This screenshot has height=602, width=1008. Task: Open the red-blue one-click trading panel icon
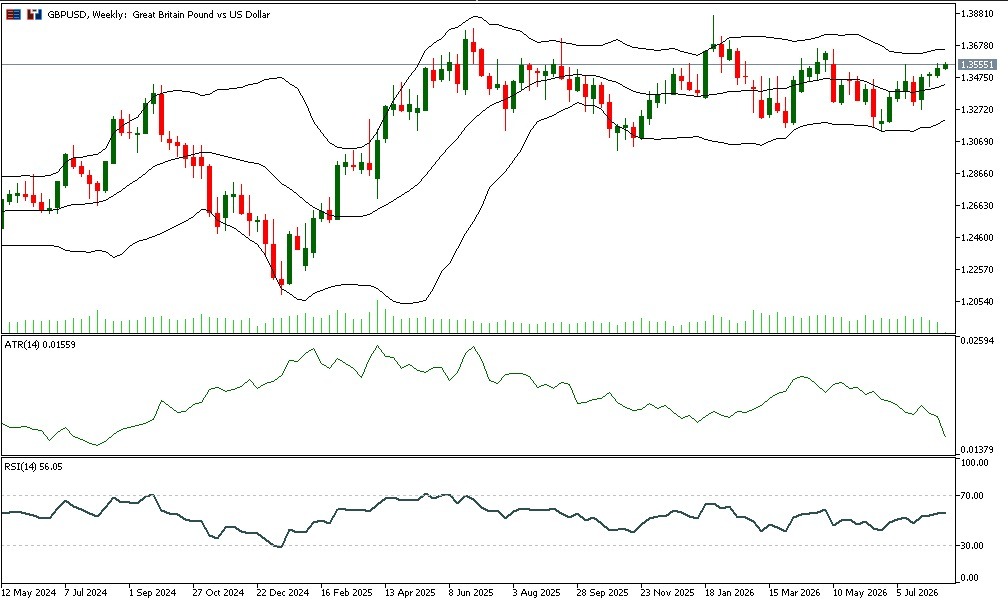(13, 14)
